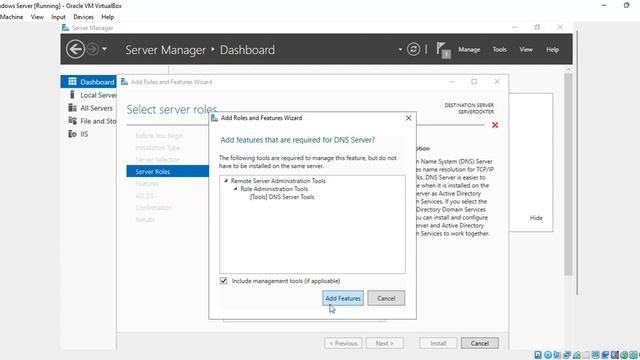The width and height of the screenshot is (640, 360).
Task: Open the Tools menu
Action: click(x=499, y=49)
